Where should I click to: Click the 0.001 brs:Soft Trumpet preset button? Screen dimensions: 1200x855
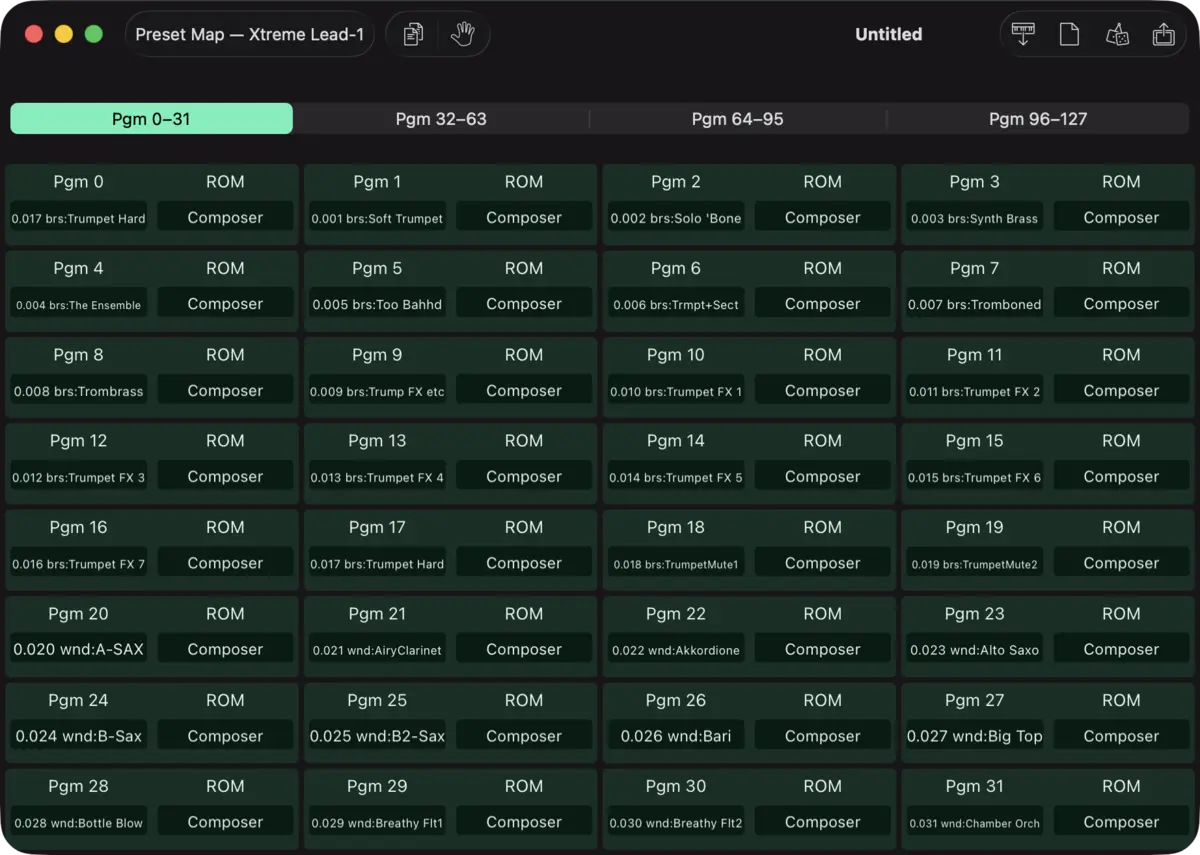point(377,218)
